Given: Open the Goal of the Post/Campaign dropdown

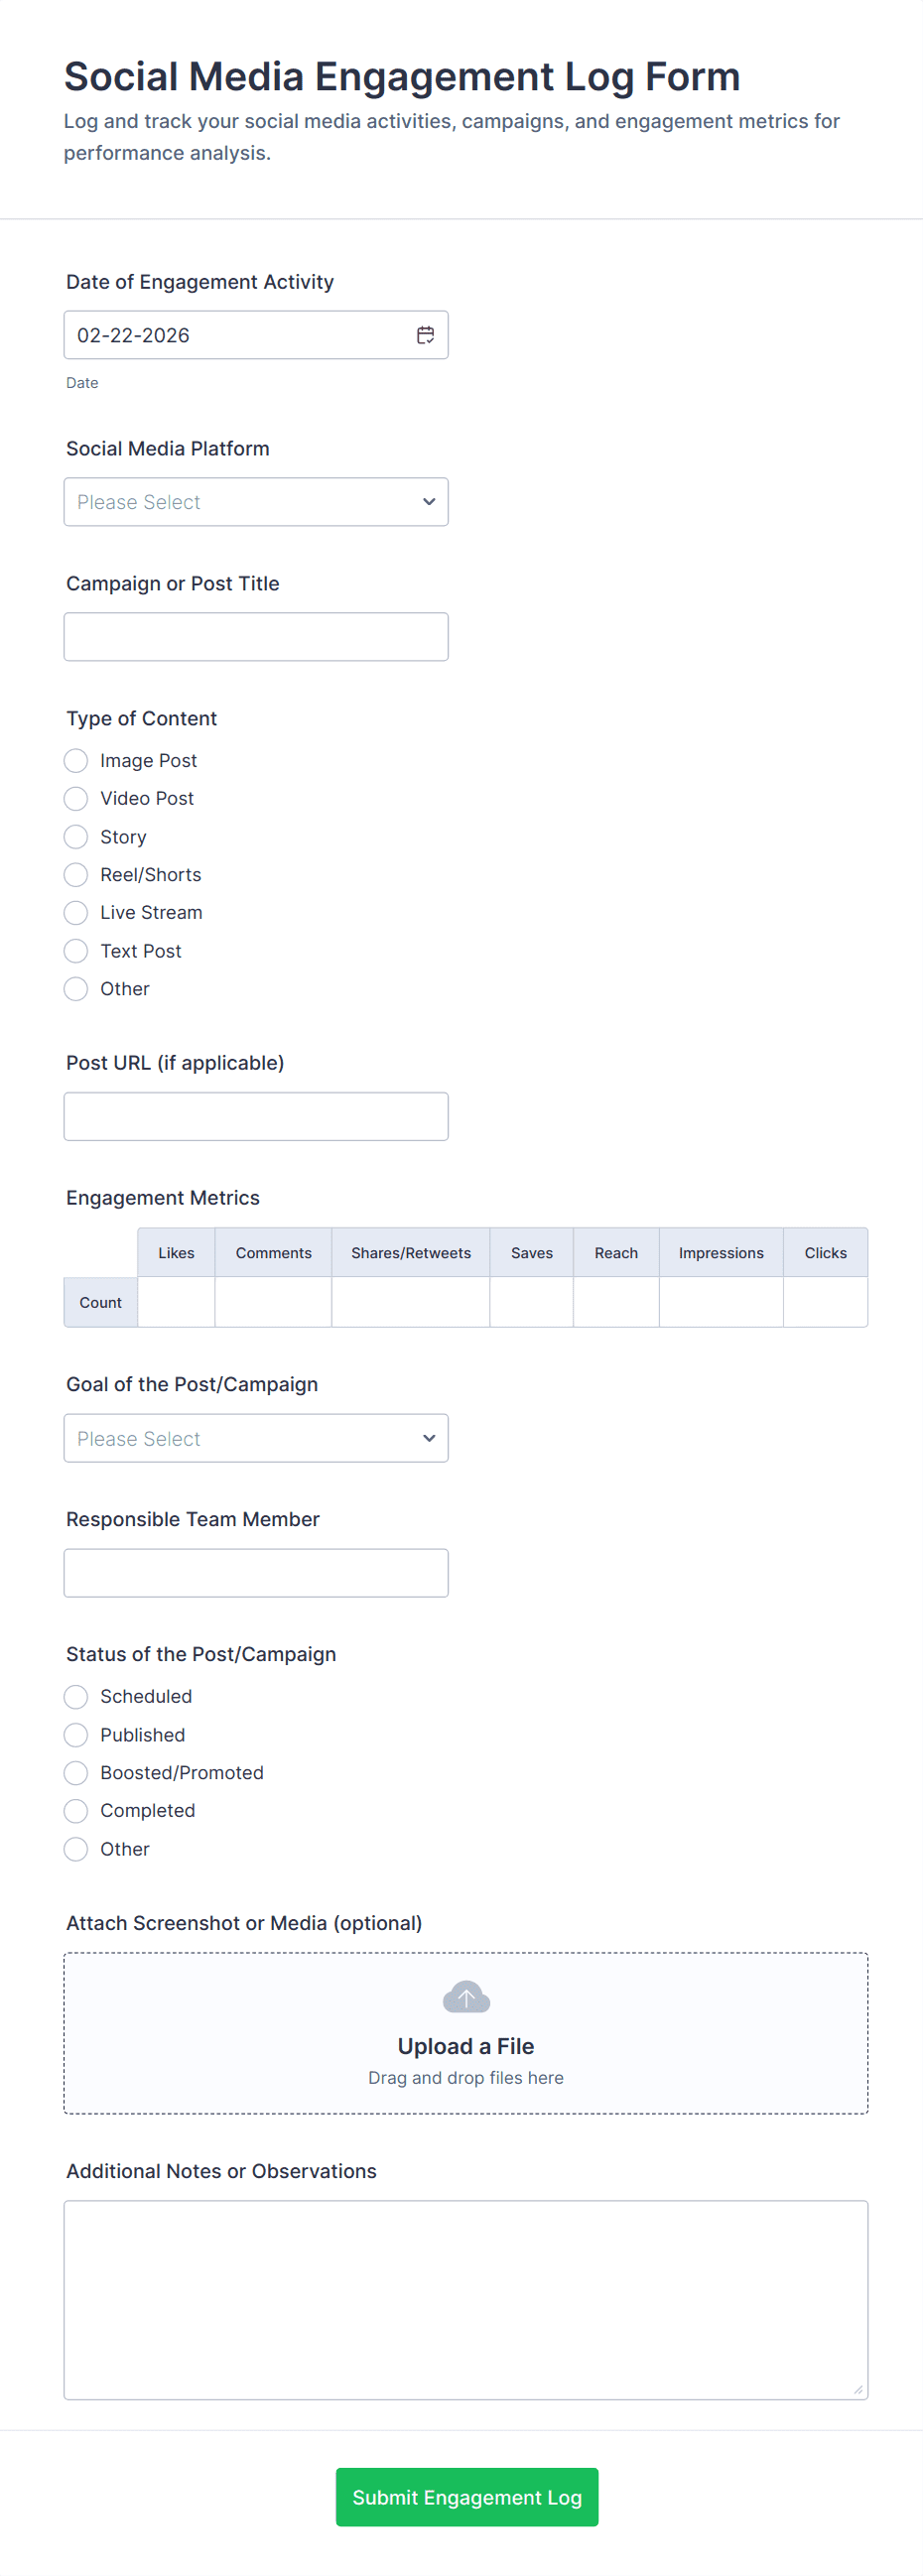Looking at the screenshot, I should click(x=256, y=1438).
